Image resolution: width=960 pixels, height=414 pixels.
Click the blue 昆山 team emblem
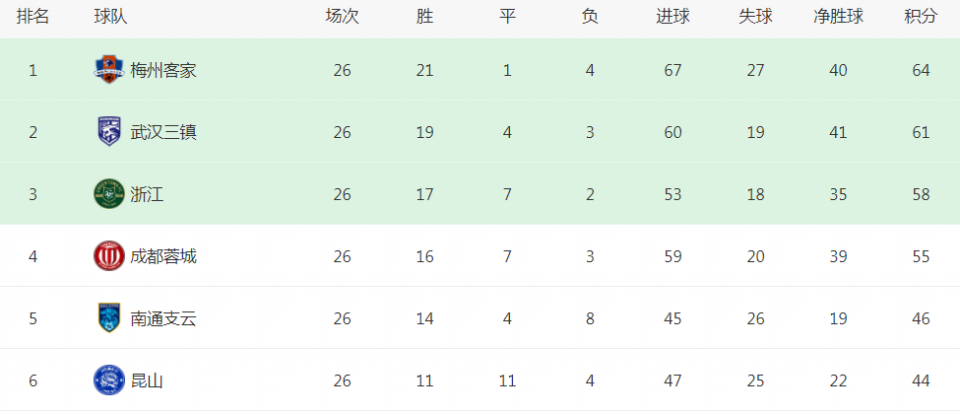point(109,380)
